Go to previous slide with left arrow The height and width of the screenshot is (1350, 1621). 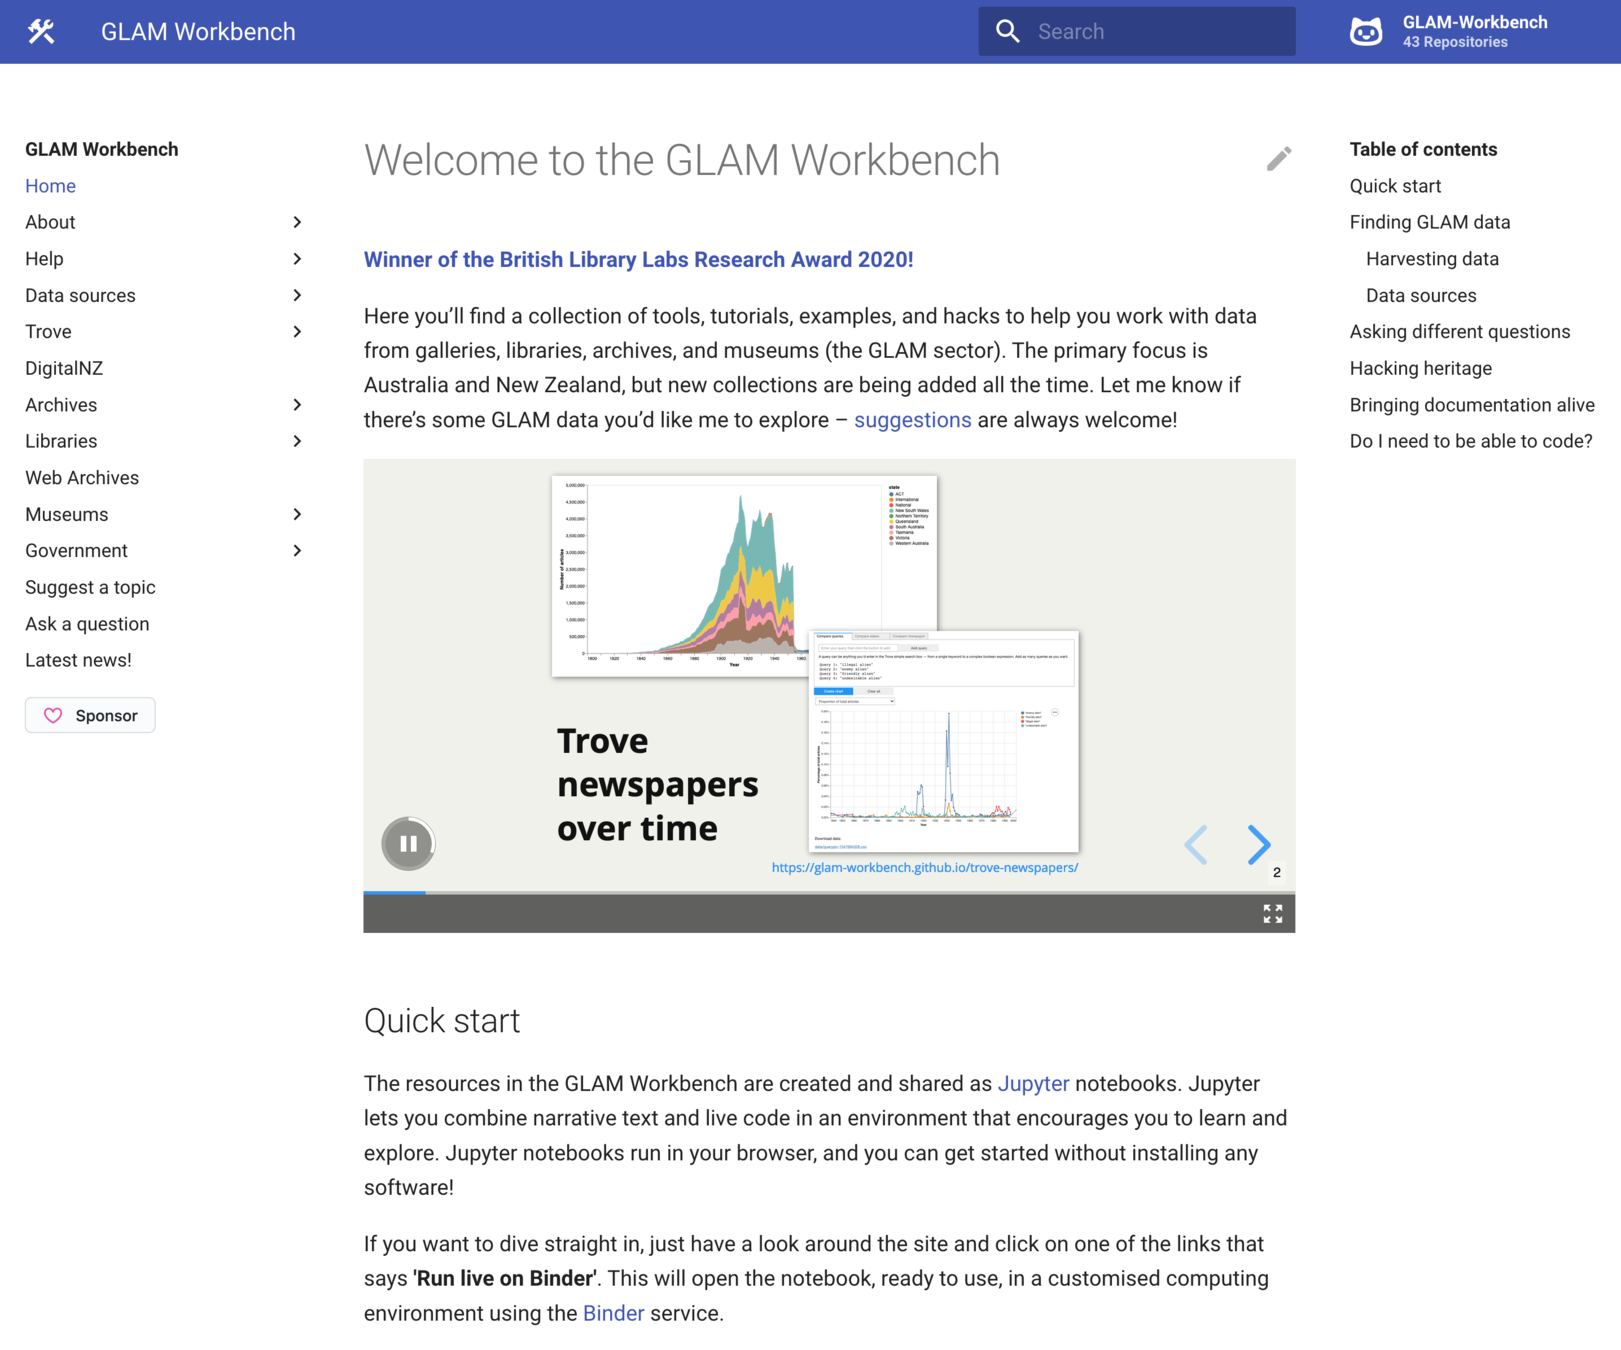pyautogui.click(x=1196, y=845)
